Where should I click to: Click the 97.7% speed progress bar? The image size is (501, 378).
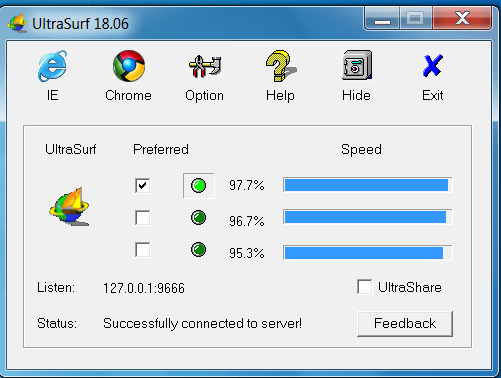tap(368, 185)
